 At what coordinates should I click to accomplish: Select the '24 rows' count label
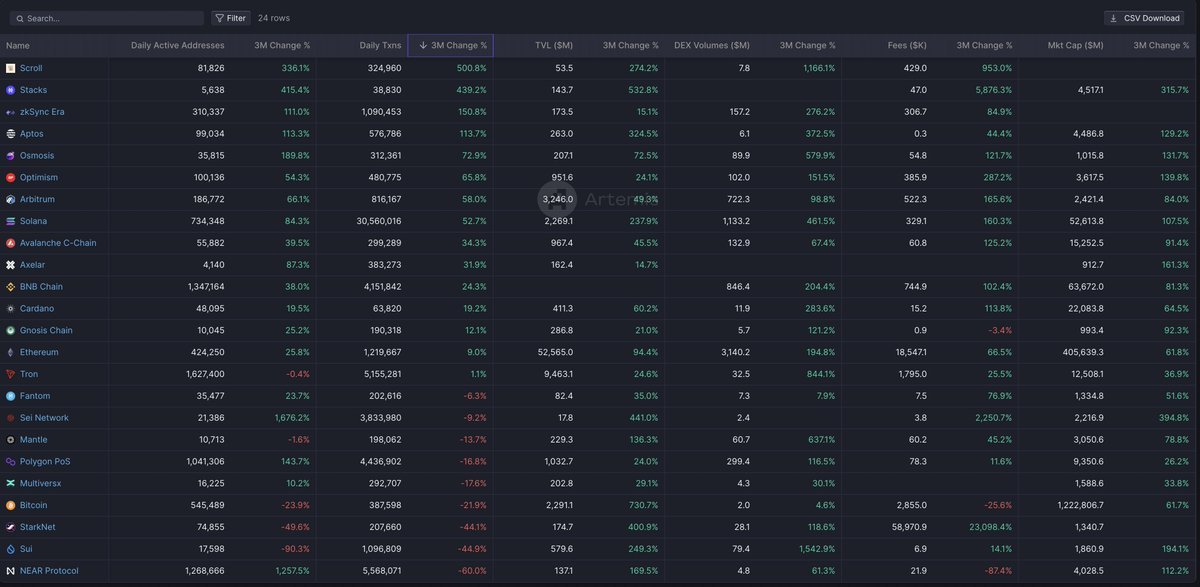coord(273,18)
